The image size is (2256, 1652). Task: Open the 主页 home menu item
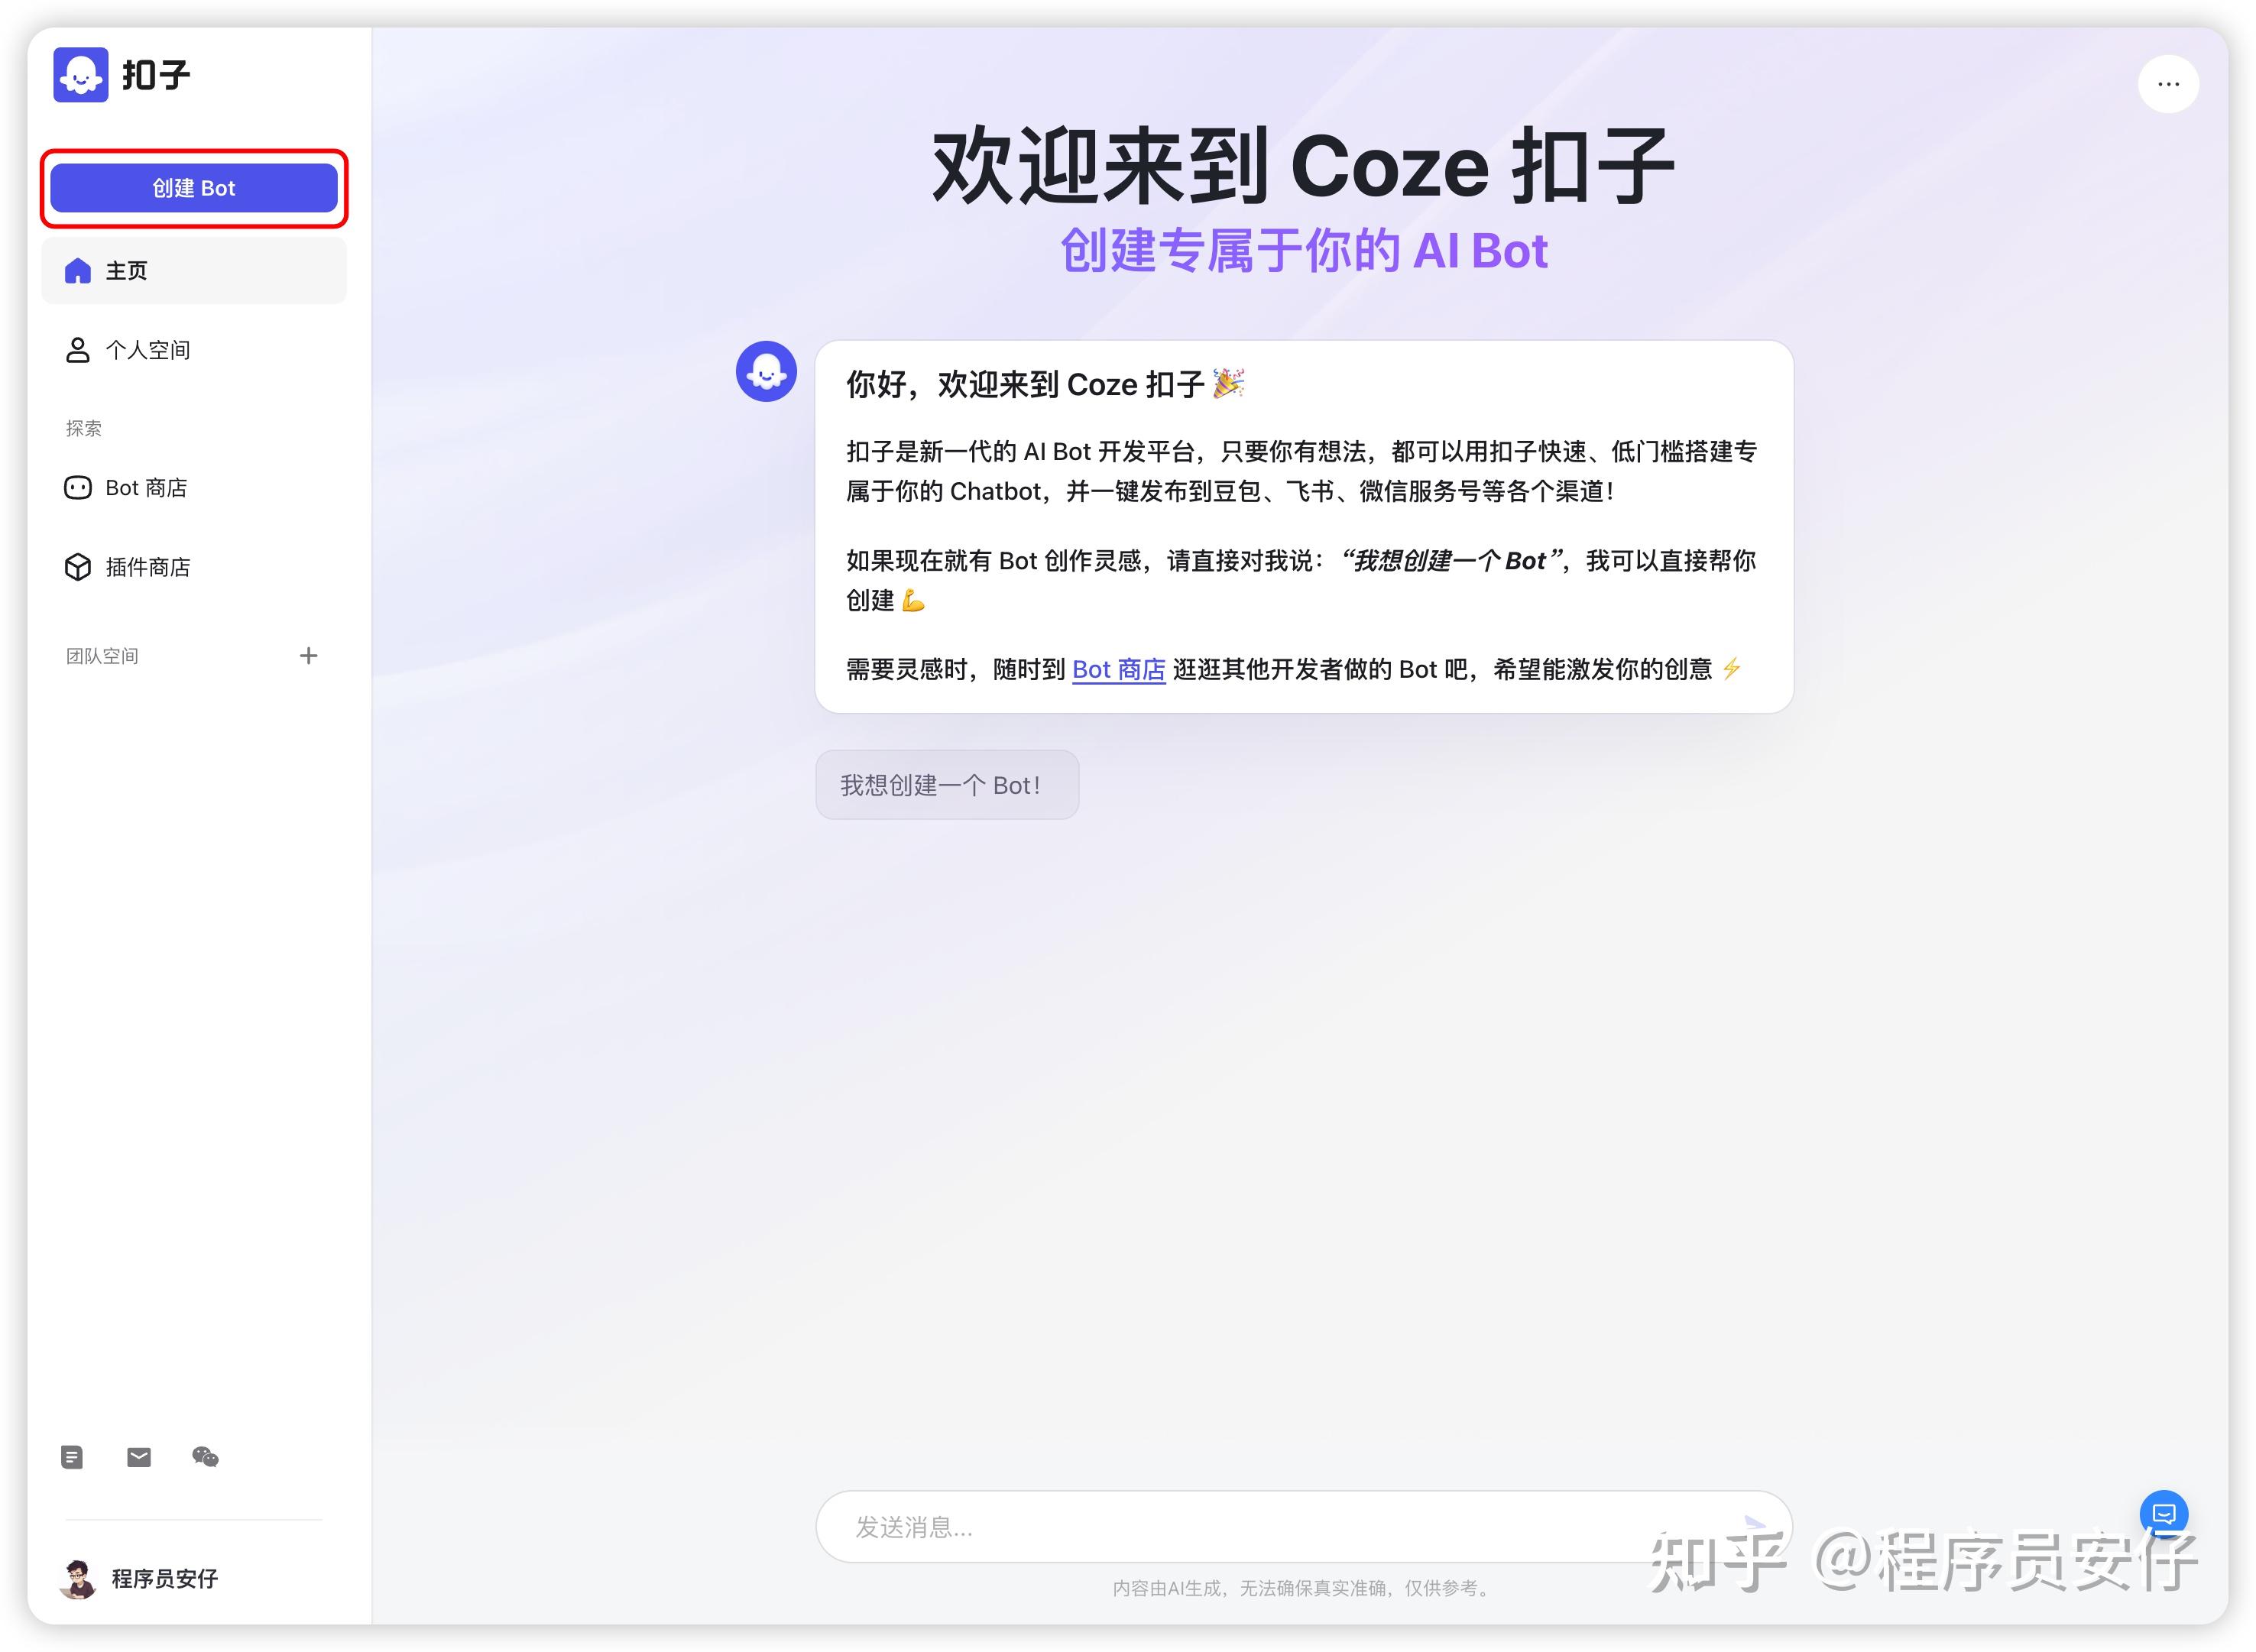(194, 271)
